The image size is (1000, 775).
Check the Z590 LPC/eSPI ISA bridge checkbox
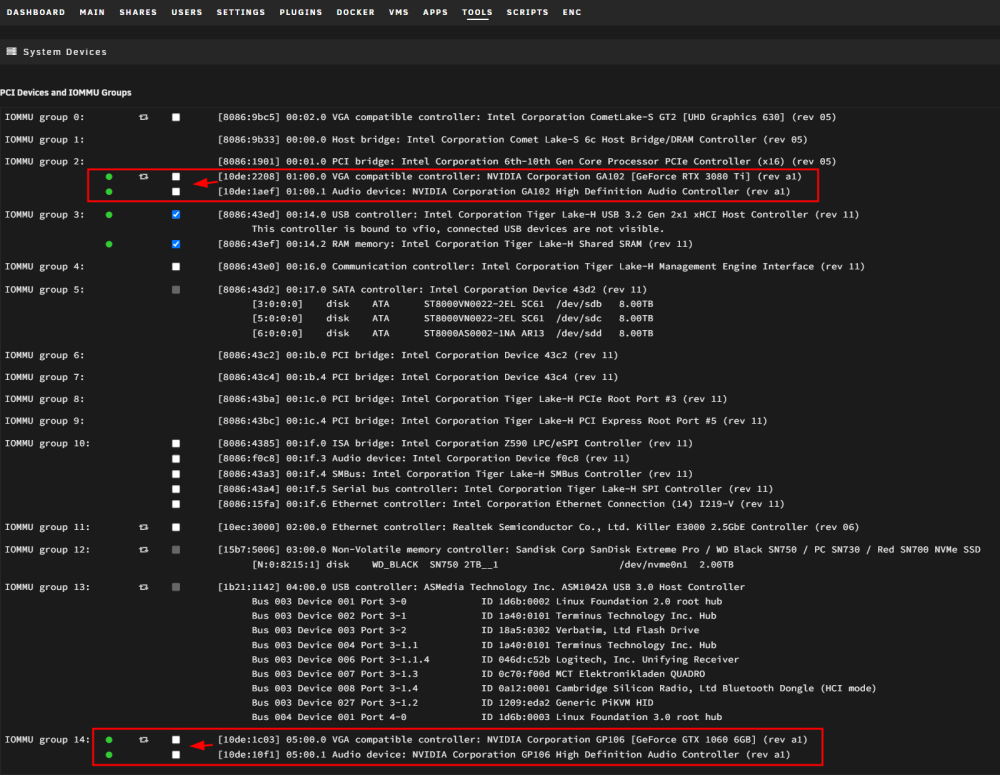pos(176,443)
